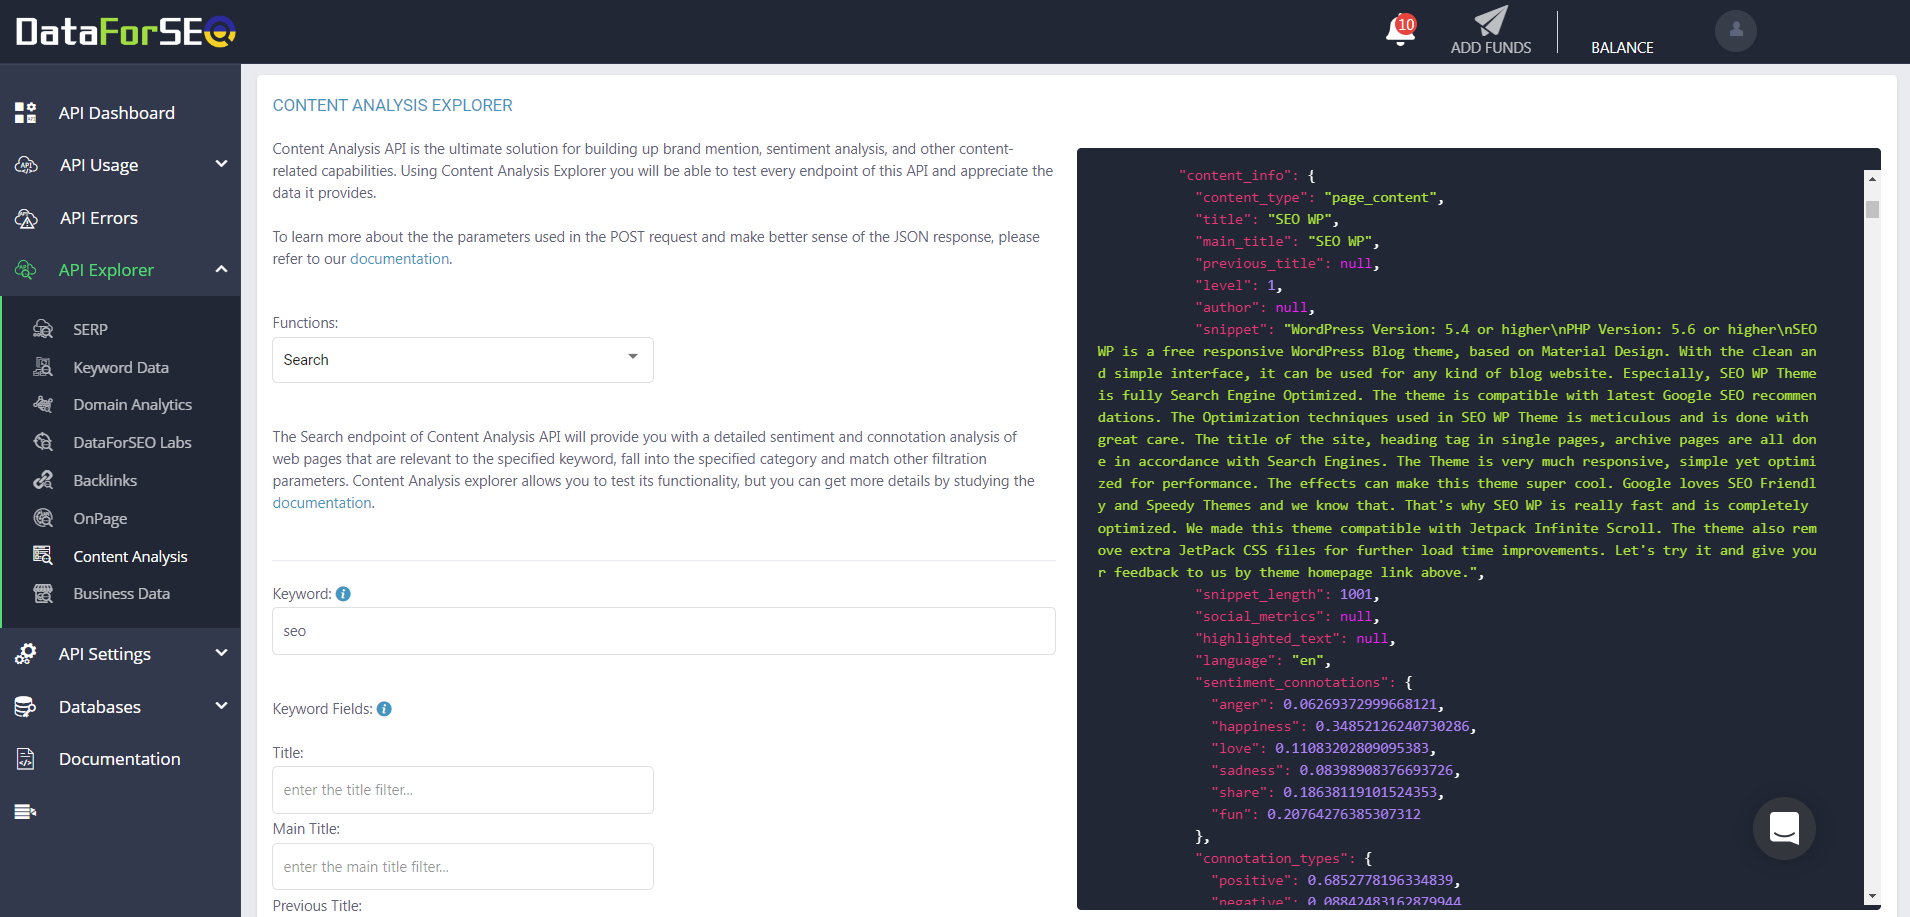The height and width of the screenshot is (917, 1910).
Task: Collapse sidebar using the bottom menu icon
Action: 26,811
